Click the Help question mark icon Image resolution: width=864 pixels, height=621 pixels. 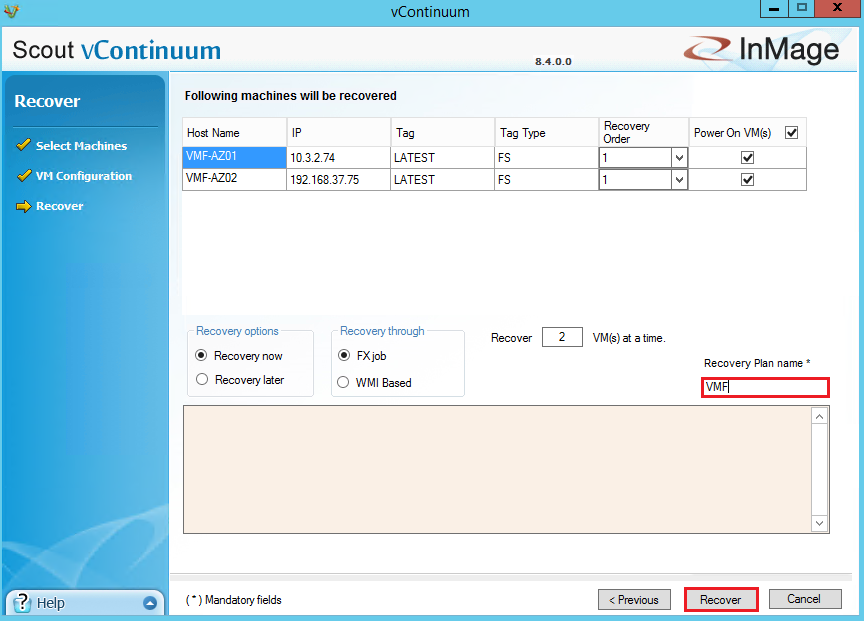22,603
